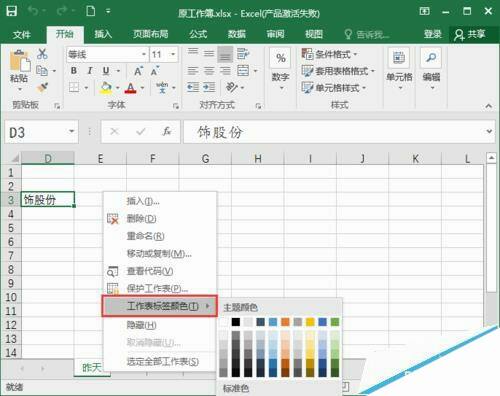Switch to the 插入 Insert tab
Screen dimensions: 500x396
pos(103,34)
